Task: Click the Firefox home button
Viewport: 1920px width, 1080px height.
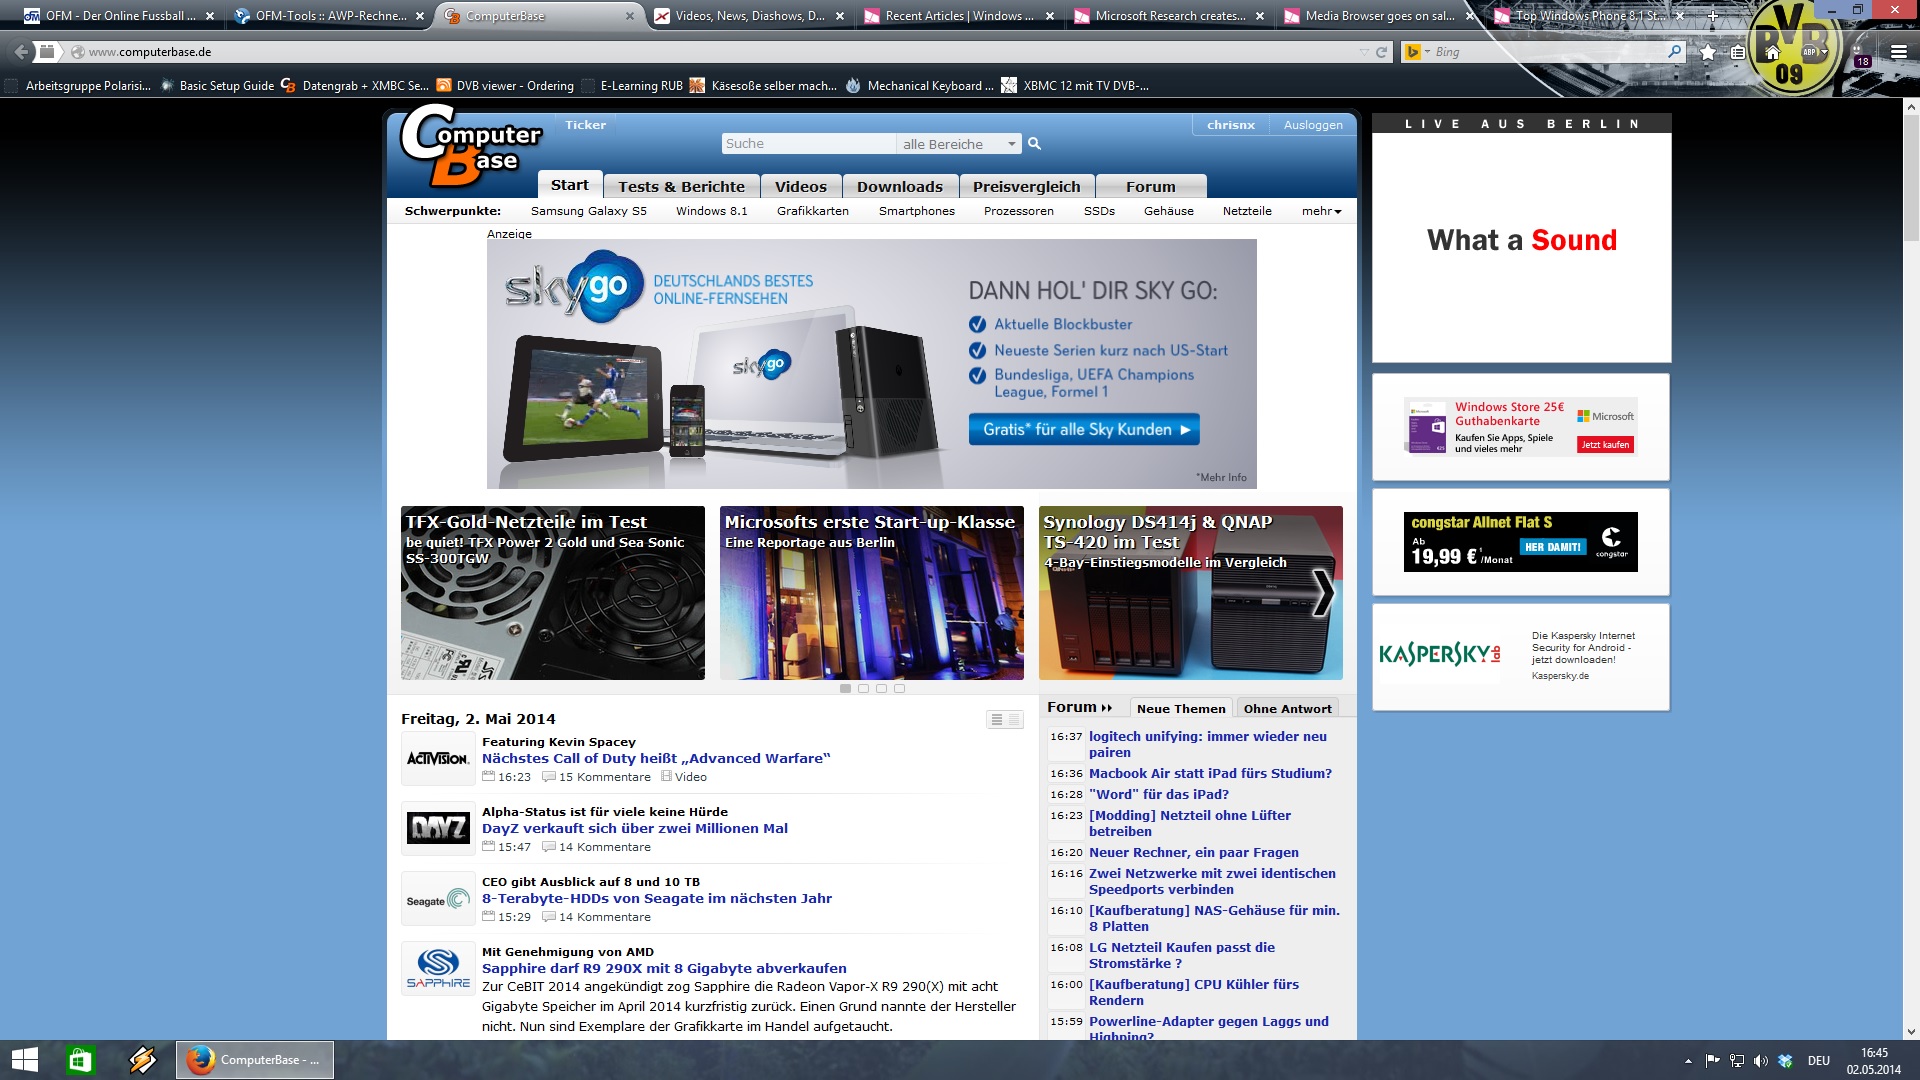Action: [1772, 52]
